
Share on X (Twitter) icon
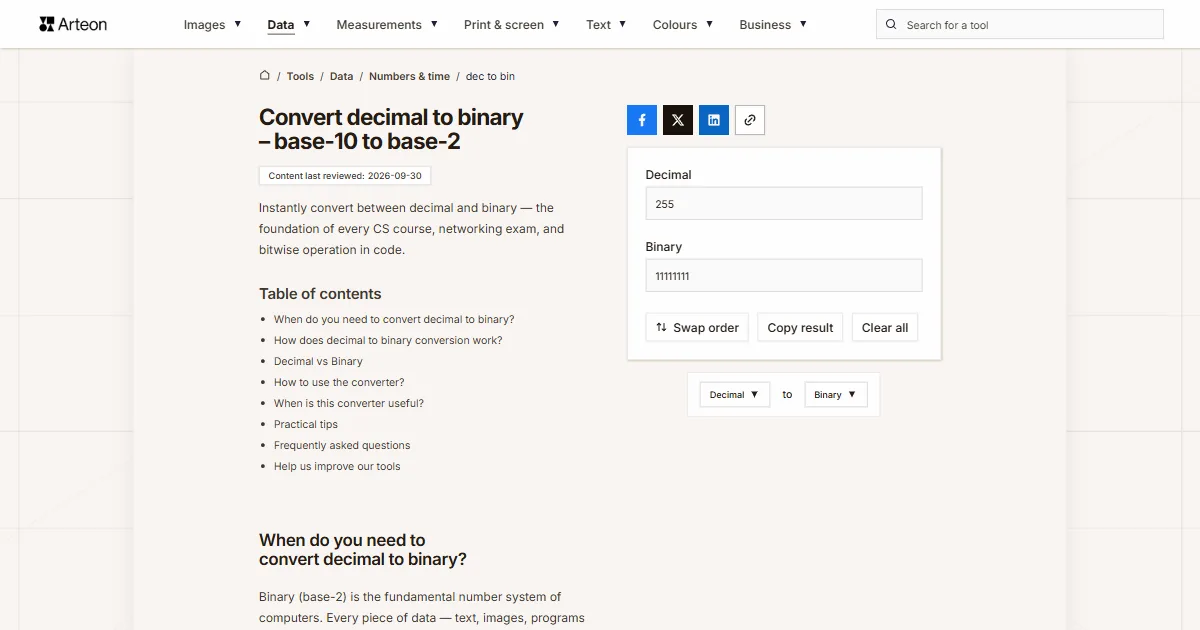click(678, 120)
